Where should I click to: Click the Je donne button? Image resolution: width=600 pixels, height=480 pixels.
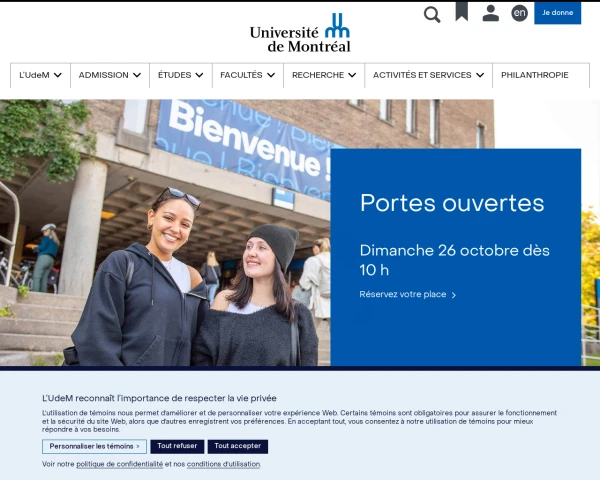click(557, 13)
